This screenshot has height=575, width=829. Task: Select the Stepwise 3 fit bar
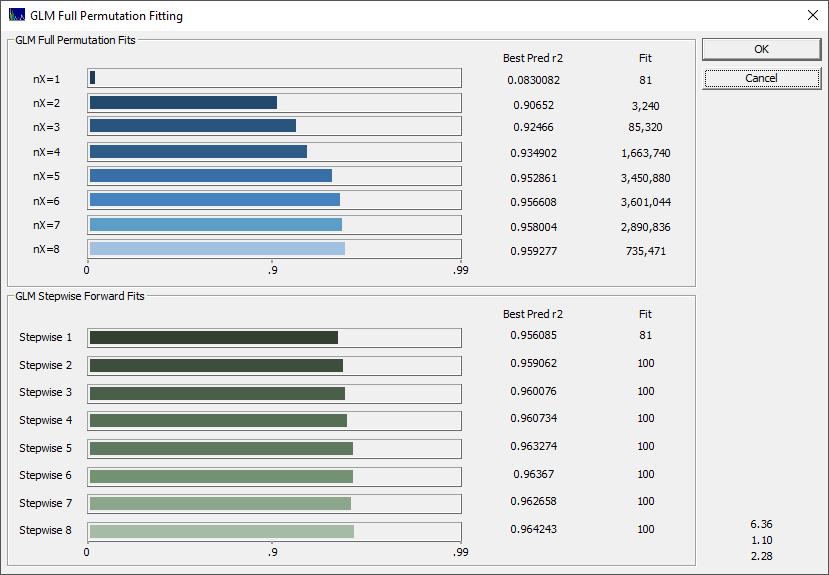coord(274,394)
